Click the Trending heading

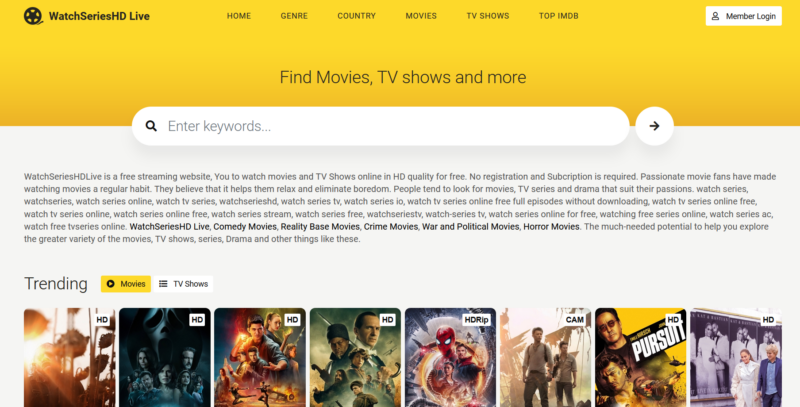[56, 284]
